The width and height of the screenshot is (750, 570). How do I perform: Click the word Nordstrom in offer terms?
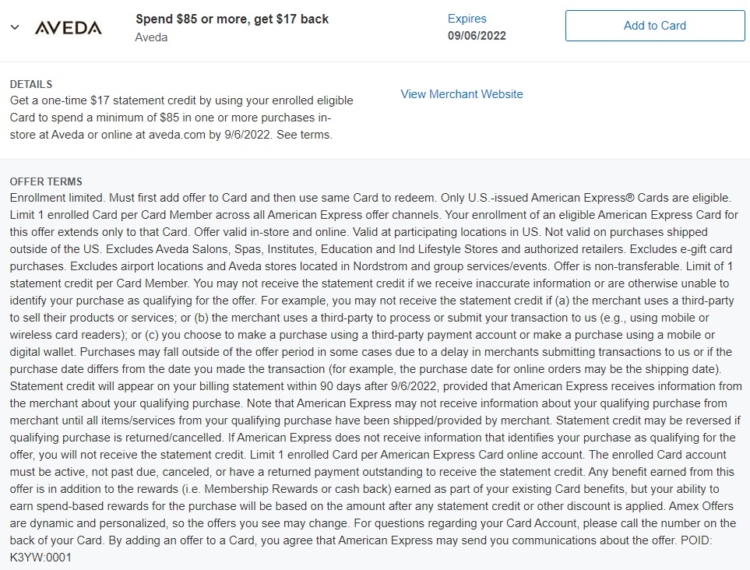click(x=377, y=266)
